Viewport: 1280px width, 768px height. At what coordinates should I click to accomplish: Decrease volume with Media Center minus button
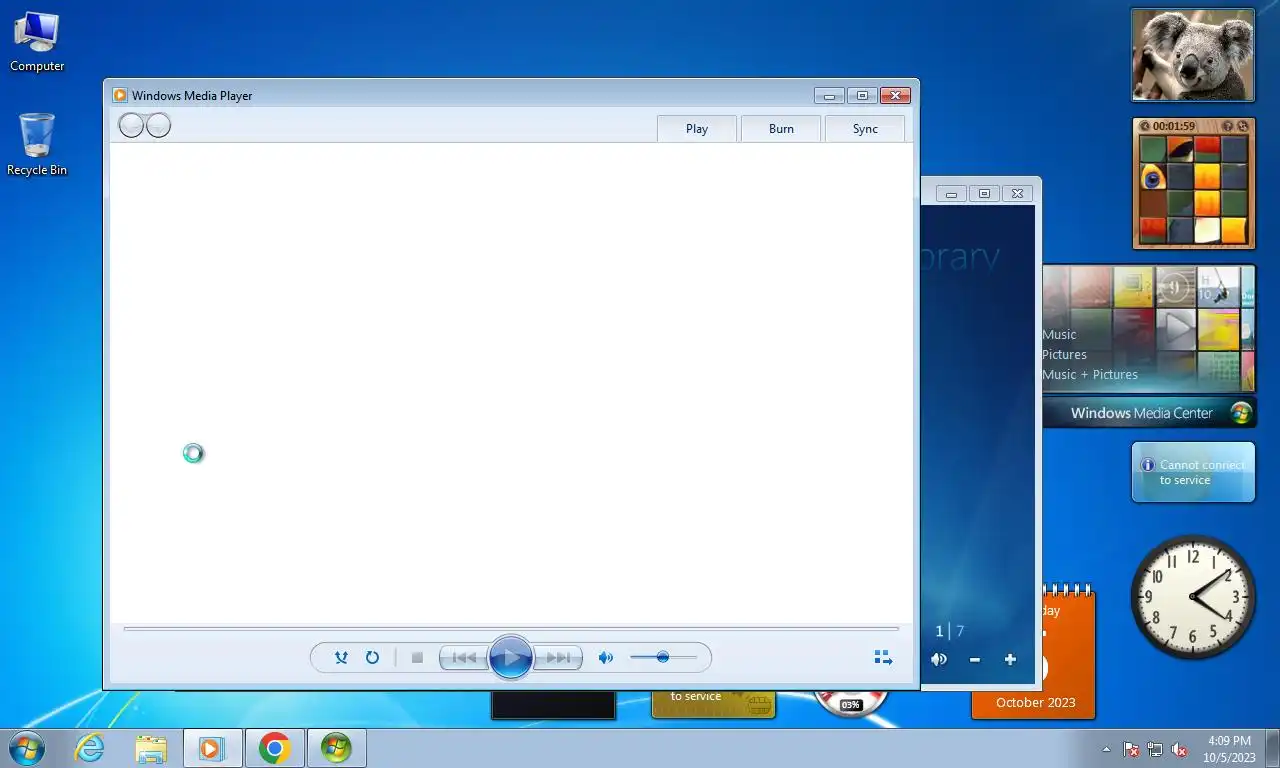click(x=974, y=660)
